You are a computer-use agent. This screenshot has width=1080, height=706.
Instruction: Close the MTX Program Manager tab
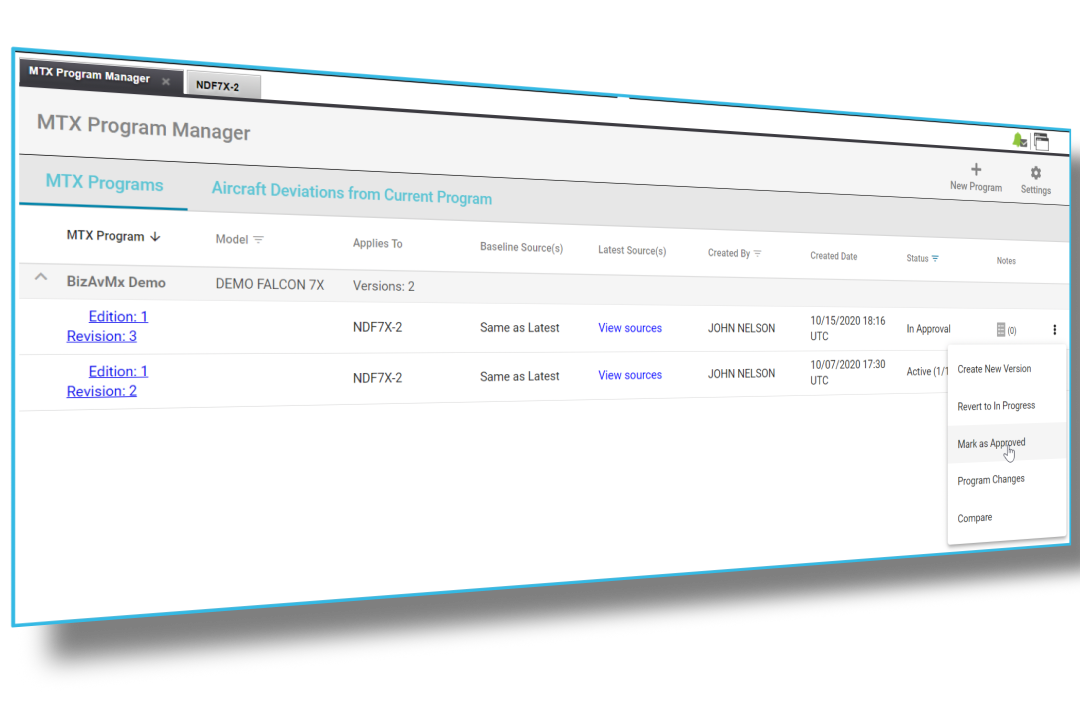(x=166, y=81)
